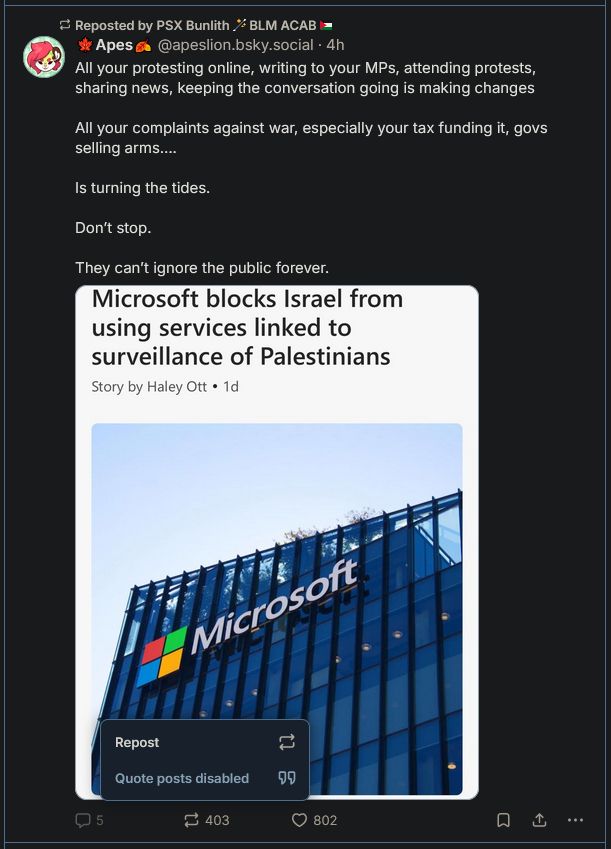Open the Microsoft blocks Israel article headline

[x=247, y=327]
